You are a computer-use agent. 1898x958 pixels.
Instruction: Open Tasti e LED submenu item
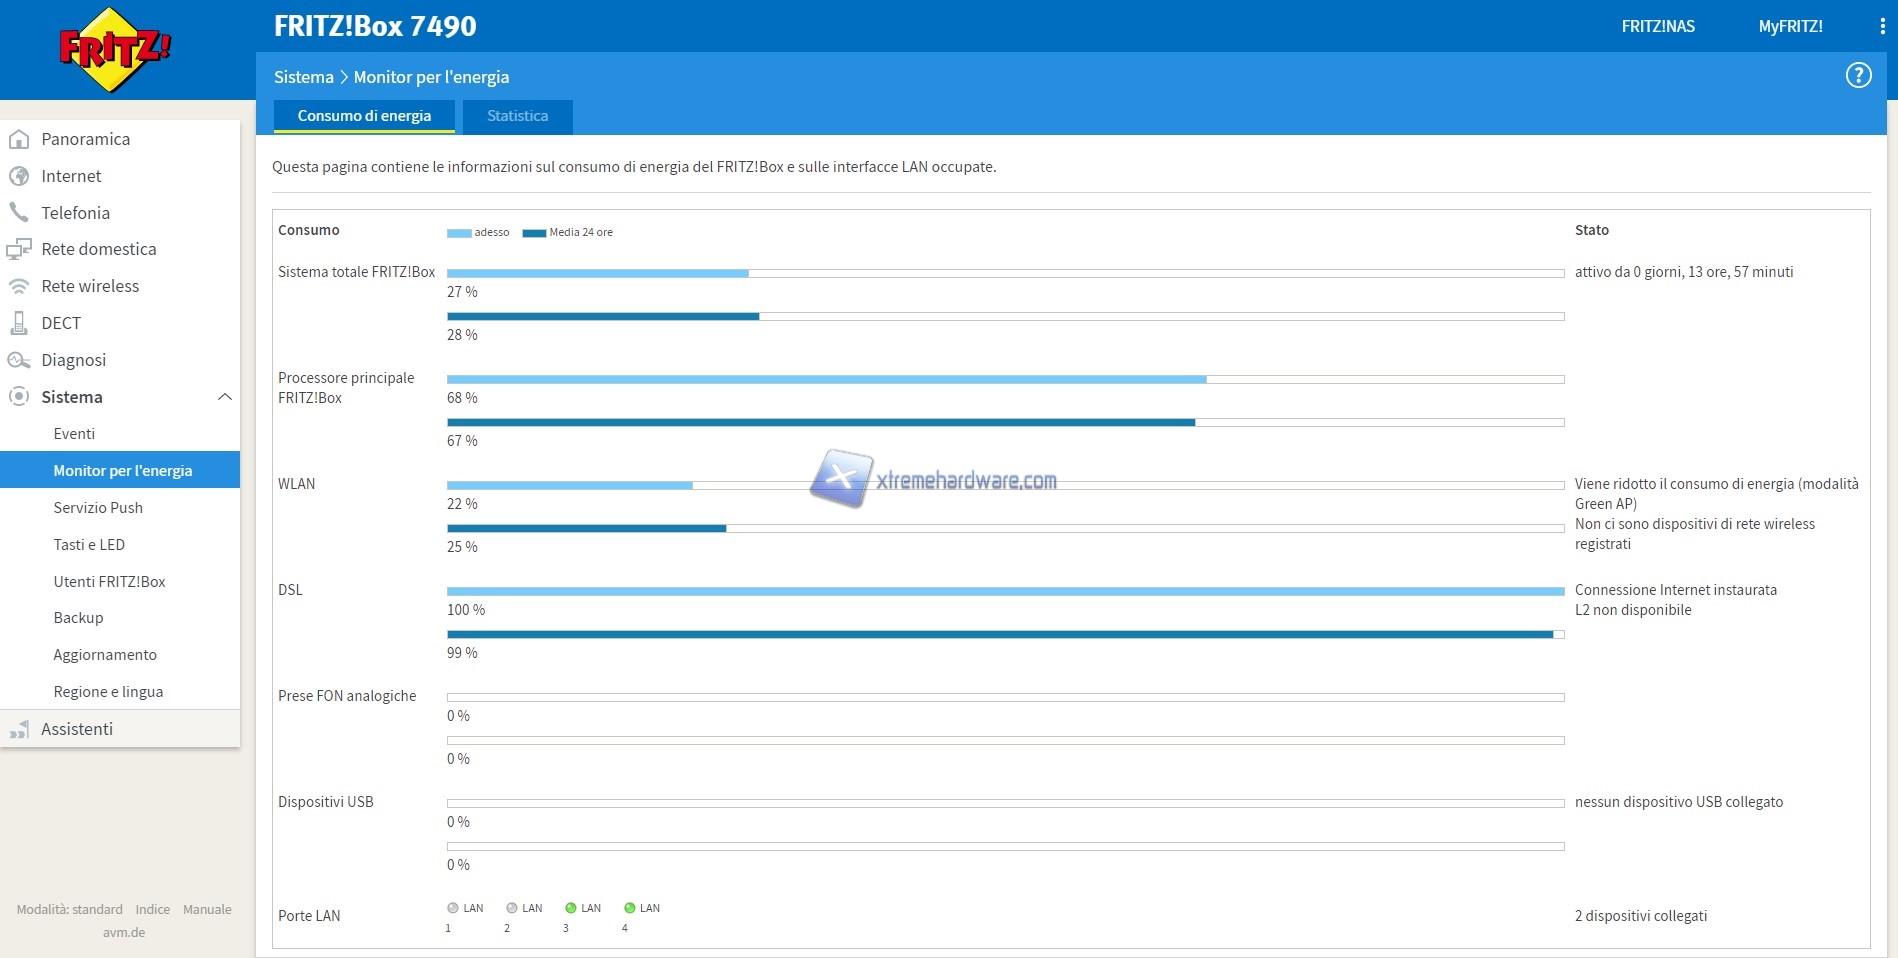(x=89, y=545)
